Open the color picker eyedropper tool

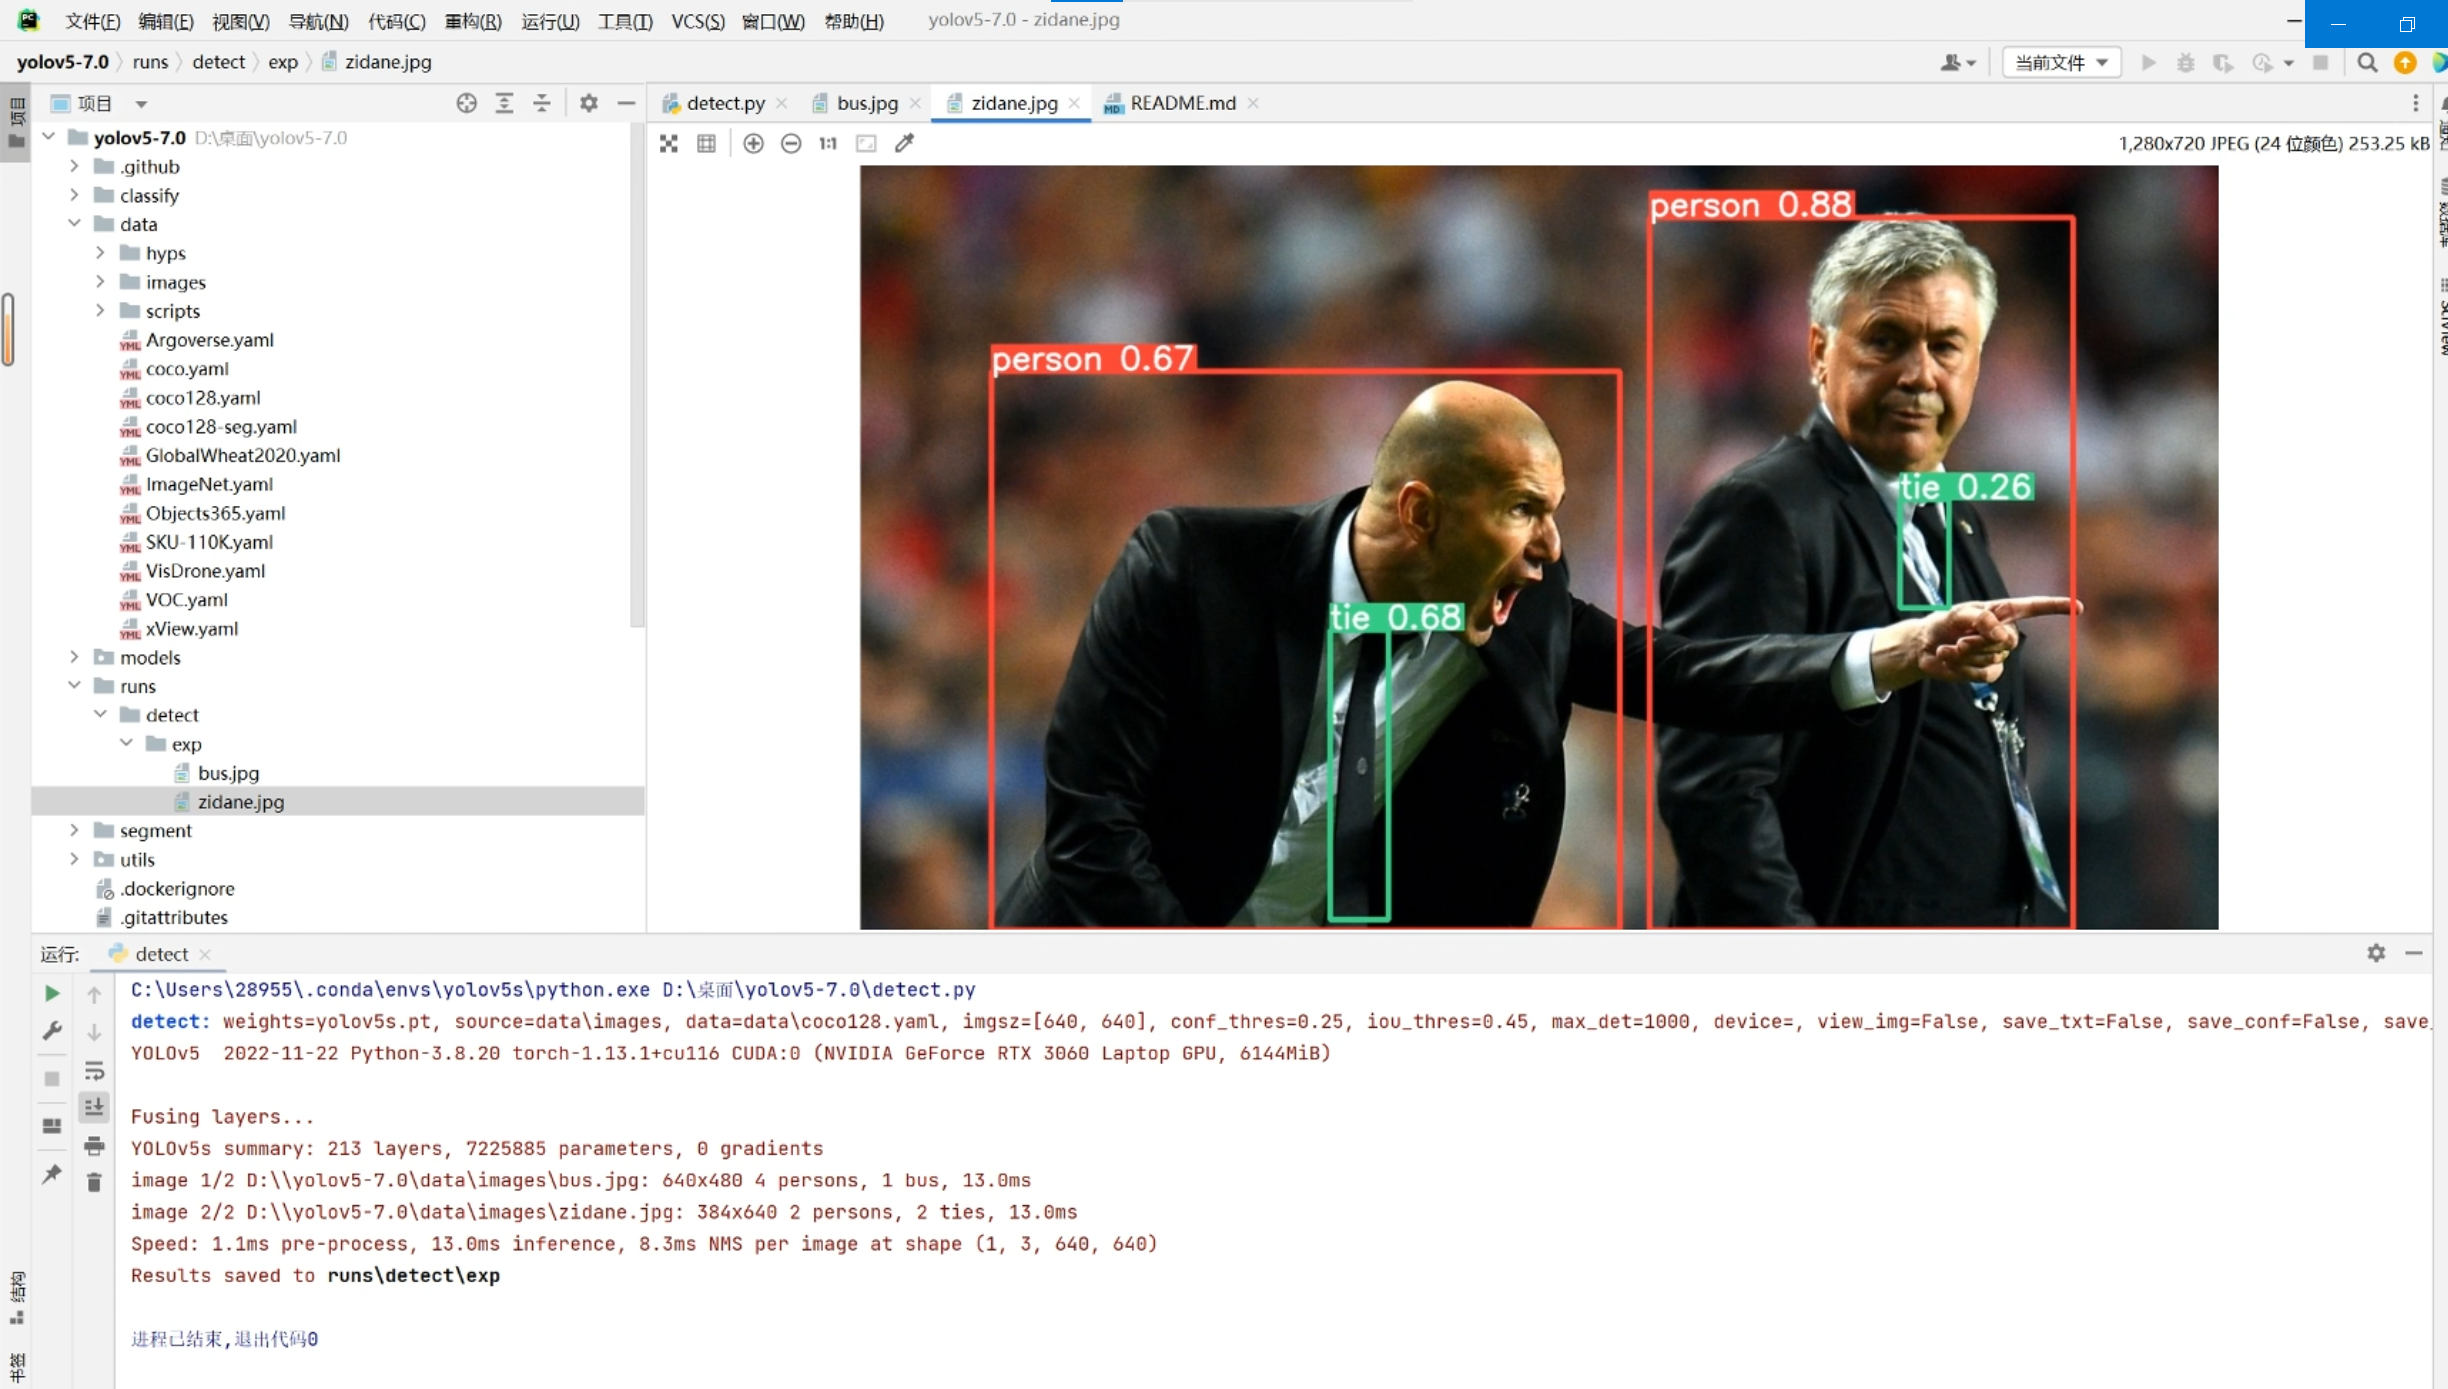point(904,143)
